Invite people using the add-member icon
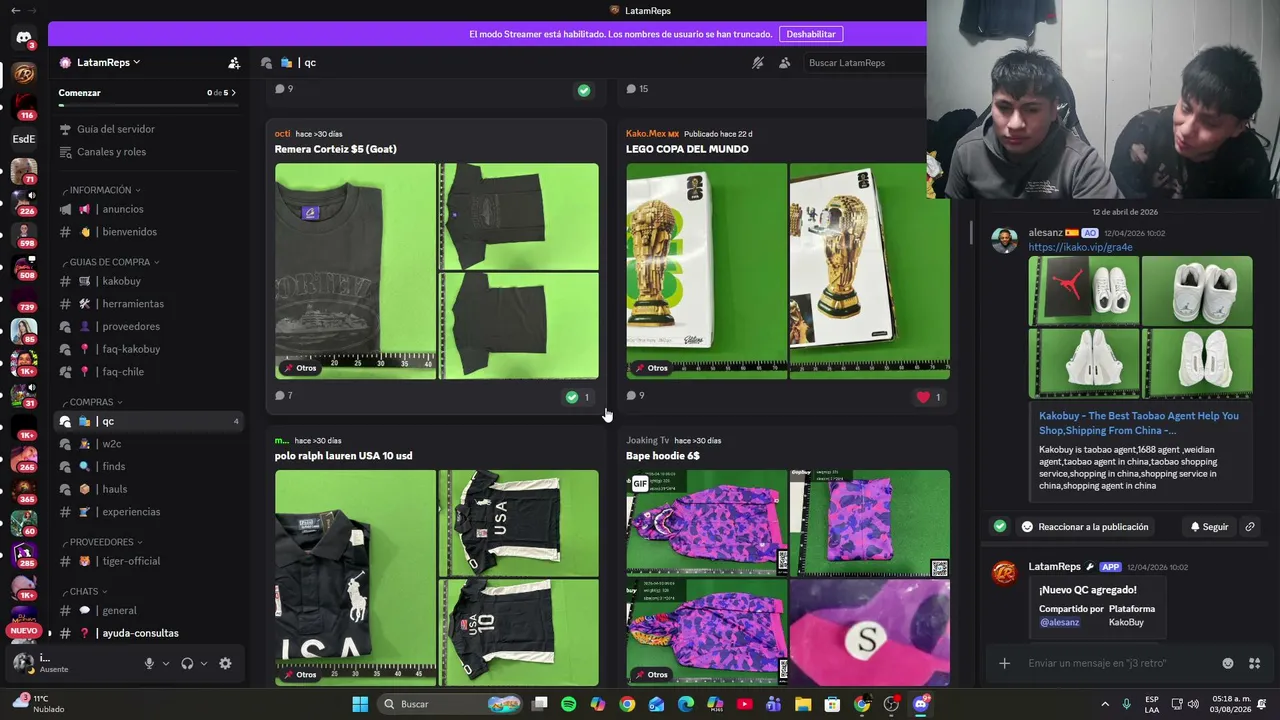The height and width of the screenshot is (720, 1280). (x=234, y=62)
